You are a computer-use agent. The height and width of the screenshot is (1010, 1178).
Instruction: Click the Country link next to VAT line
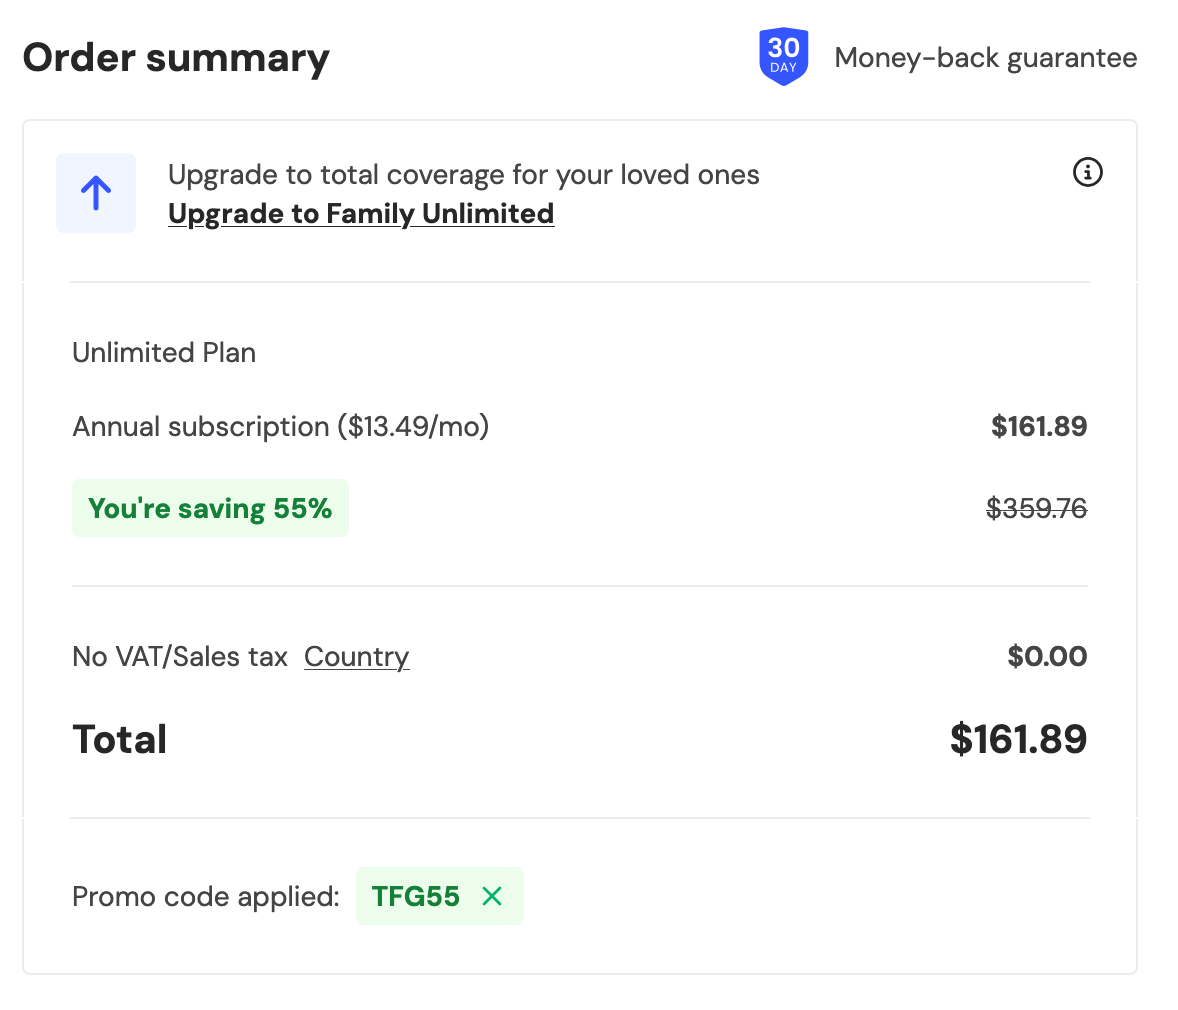356,656
